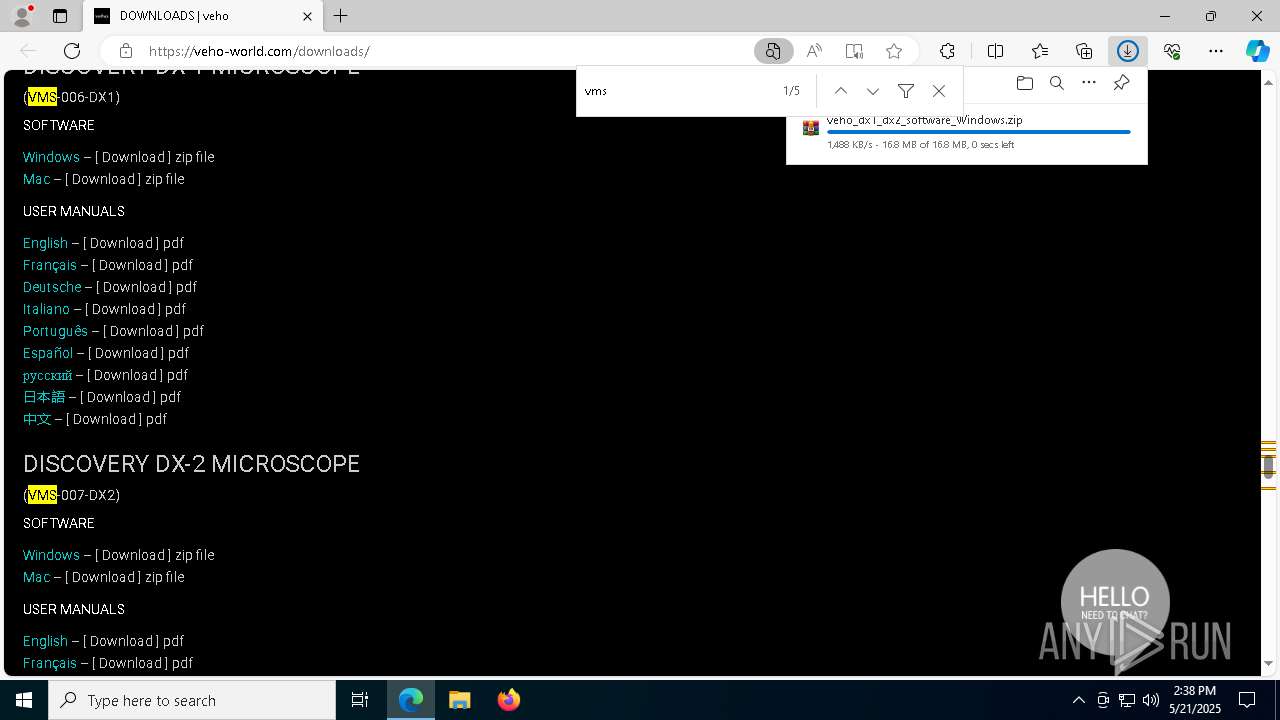View site information lock icon
The image size is (1280, 720).
coord(125,51)
